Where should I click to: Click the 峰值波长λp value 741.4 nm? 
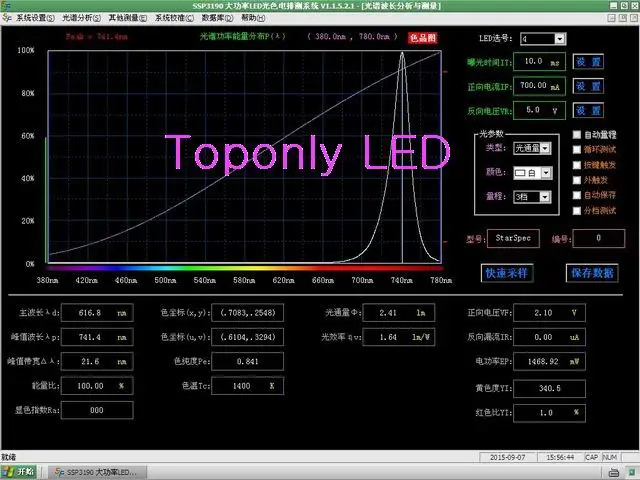tap(97, 337)
